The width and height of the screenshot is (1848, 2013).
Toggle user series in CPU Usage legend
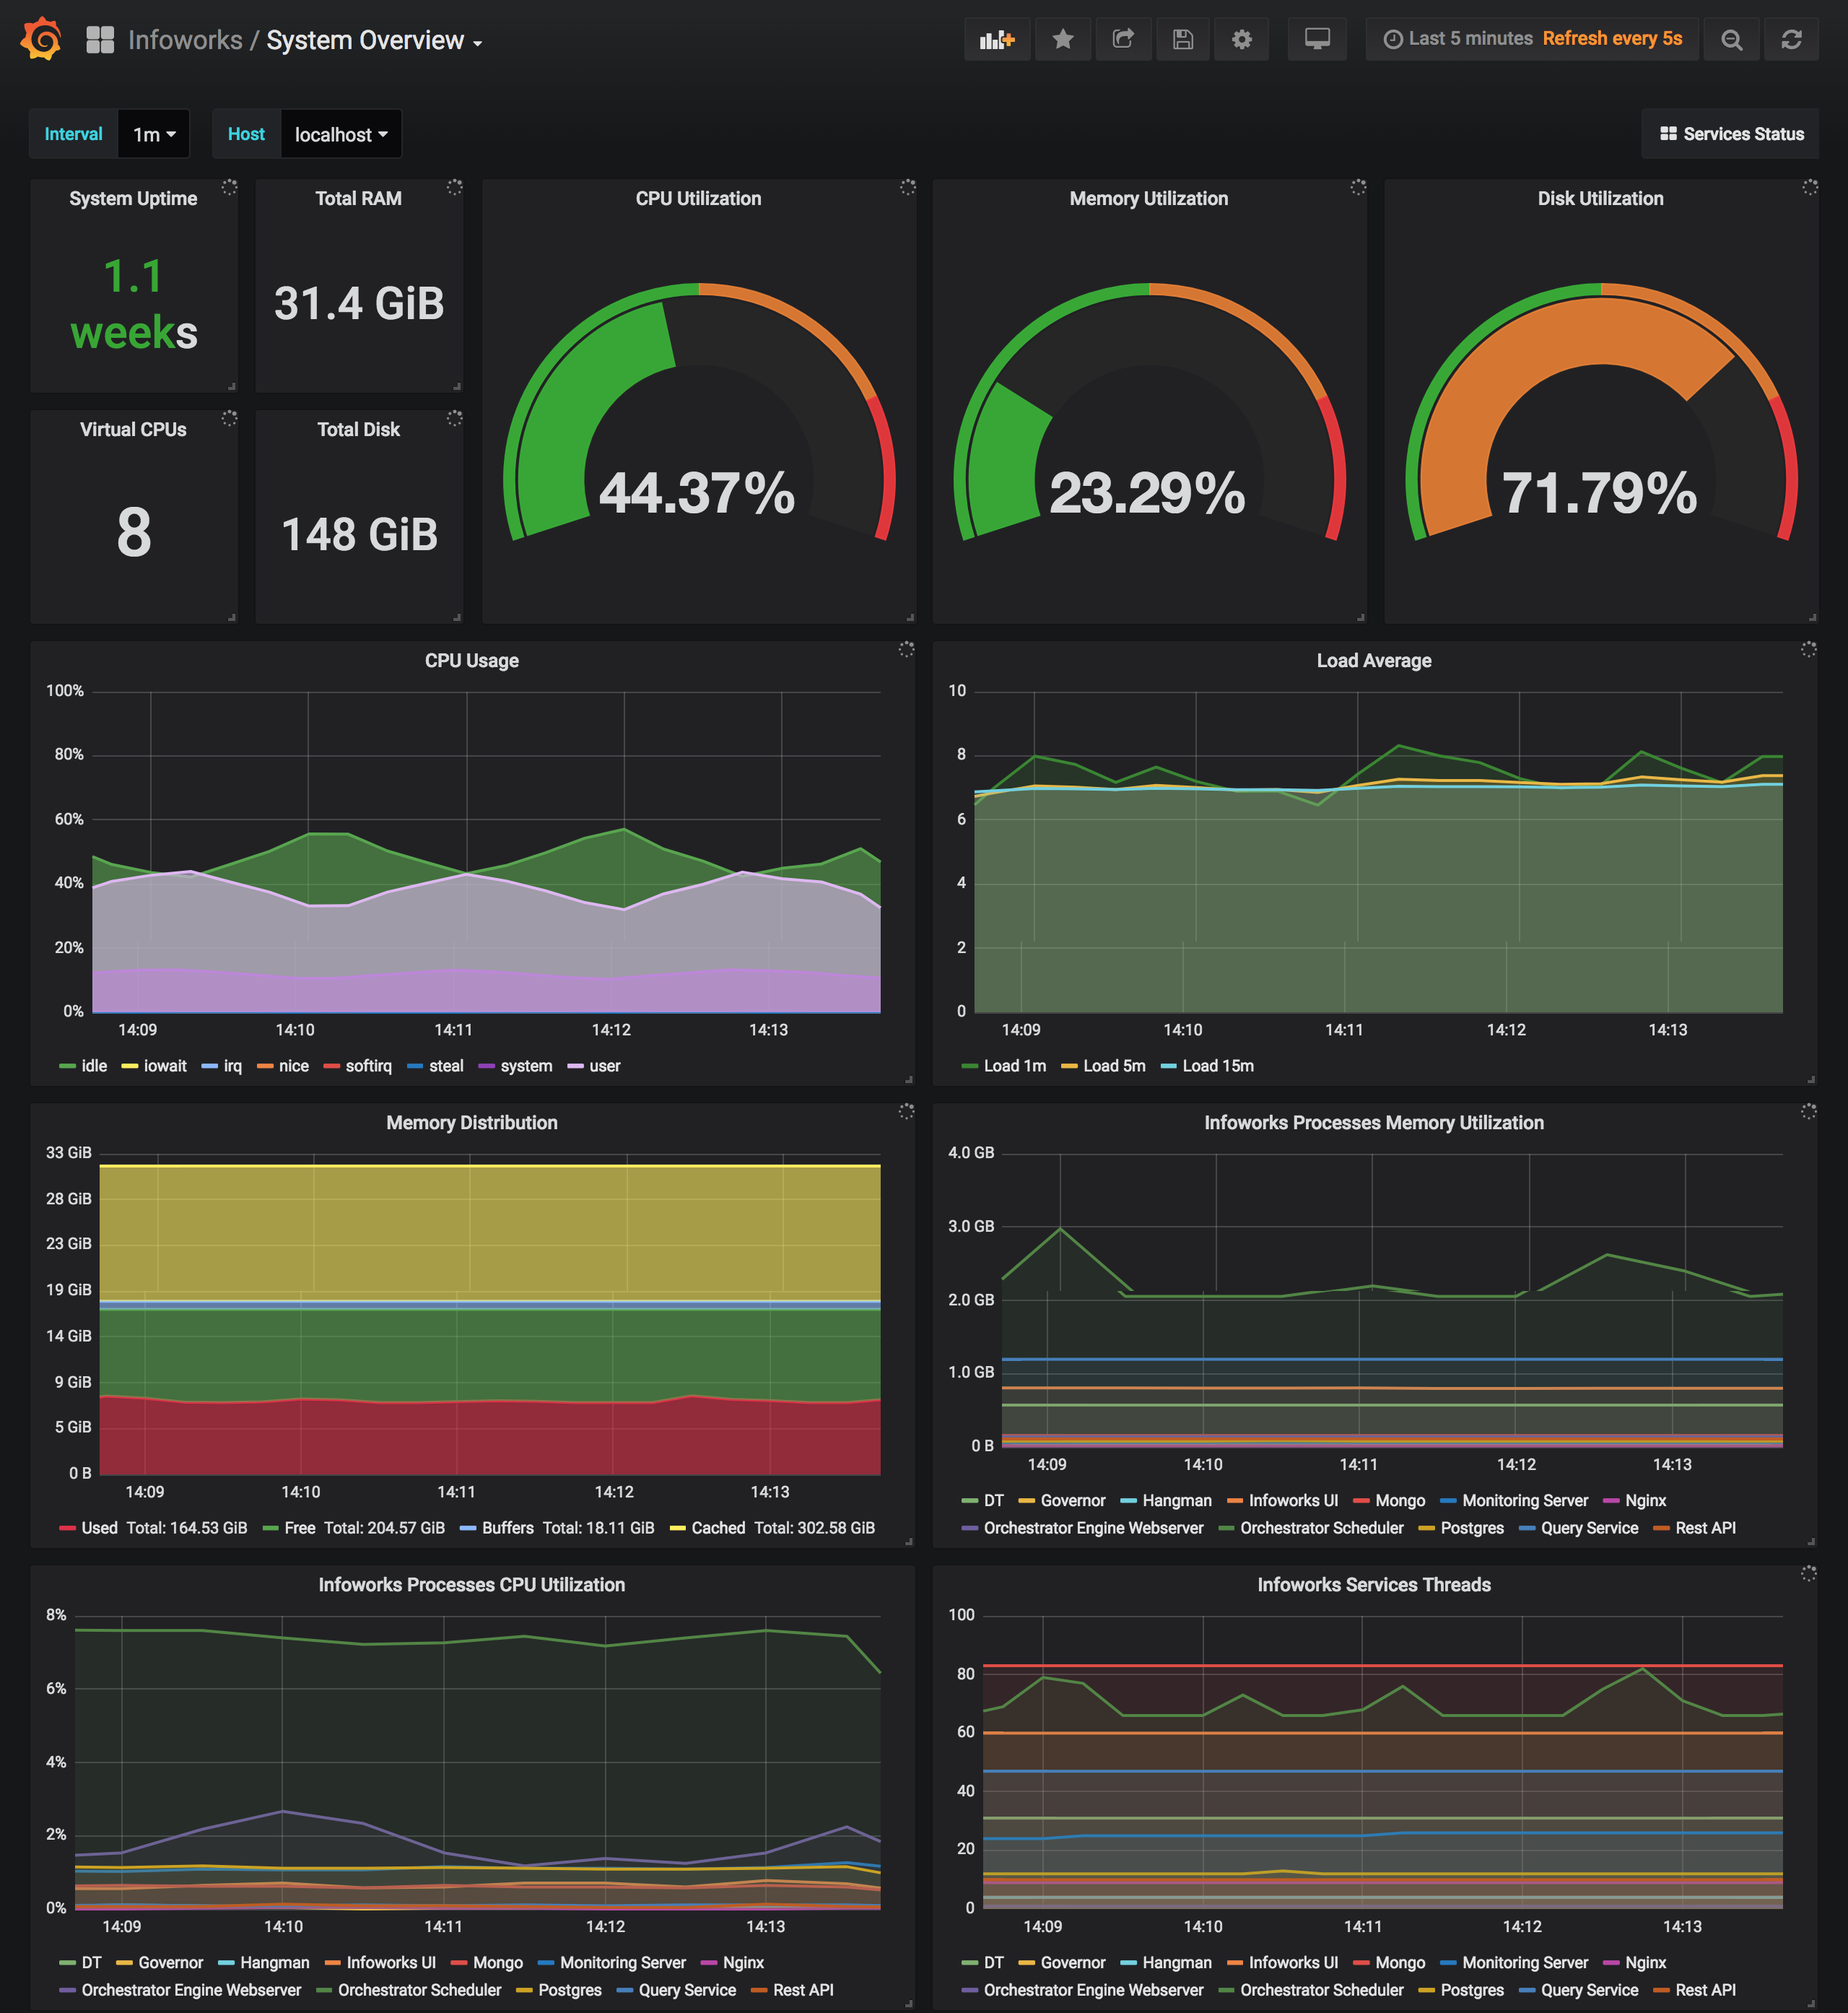(x=605, y=1066)
